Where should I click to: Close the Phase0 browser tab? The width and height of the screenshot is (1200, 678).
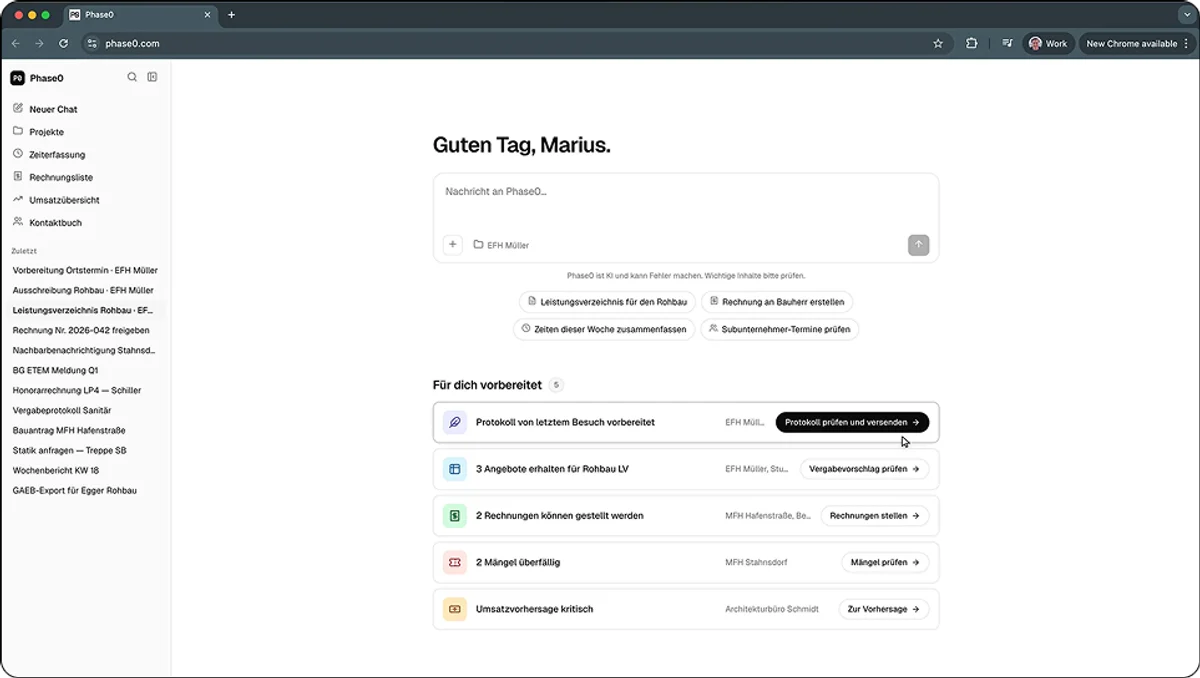tap(207, 15)
